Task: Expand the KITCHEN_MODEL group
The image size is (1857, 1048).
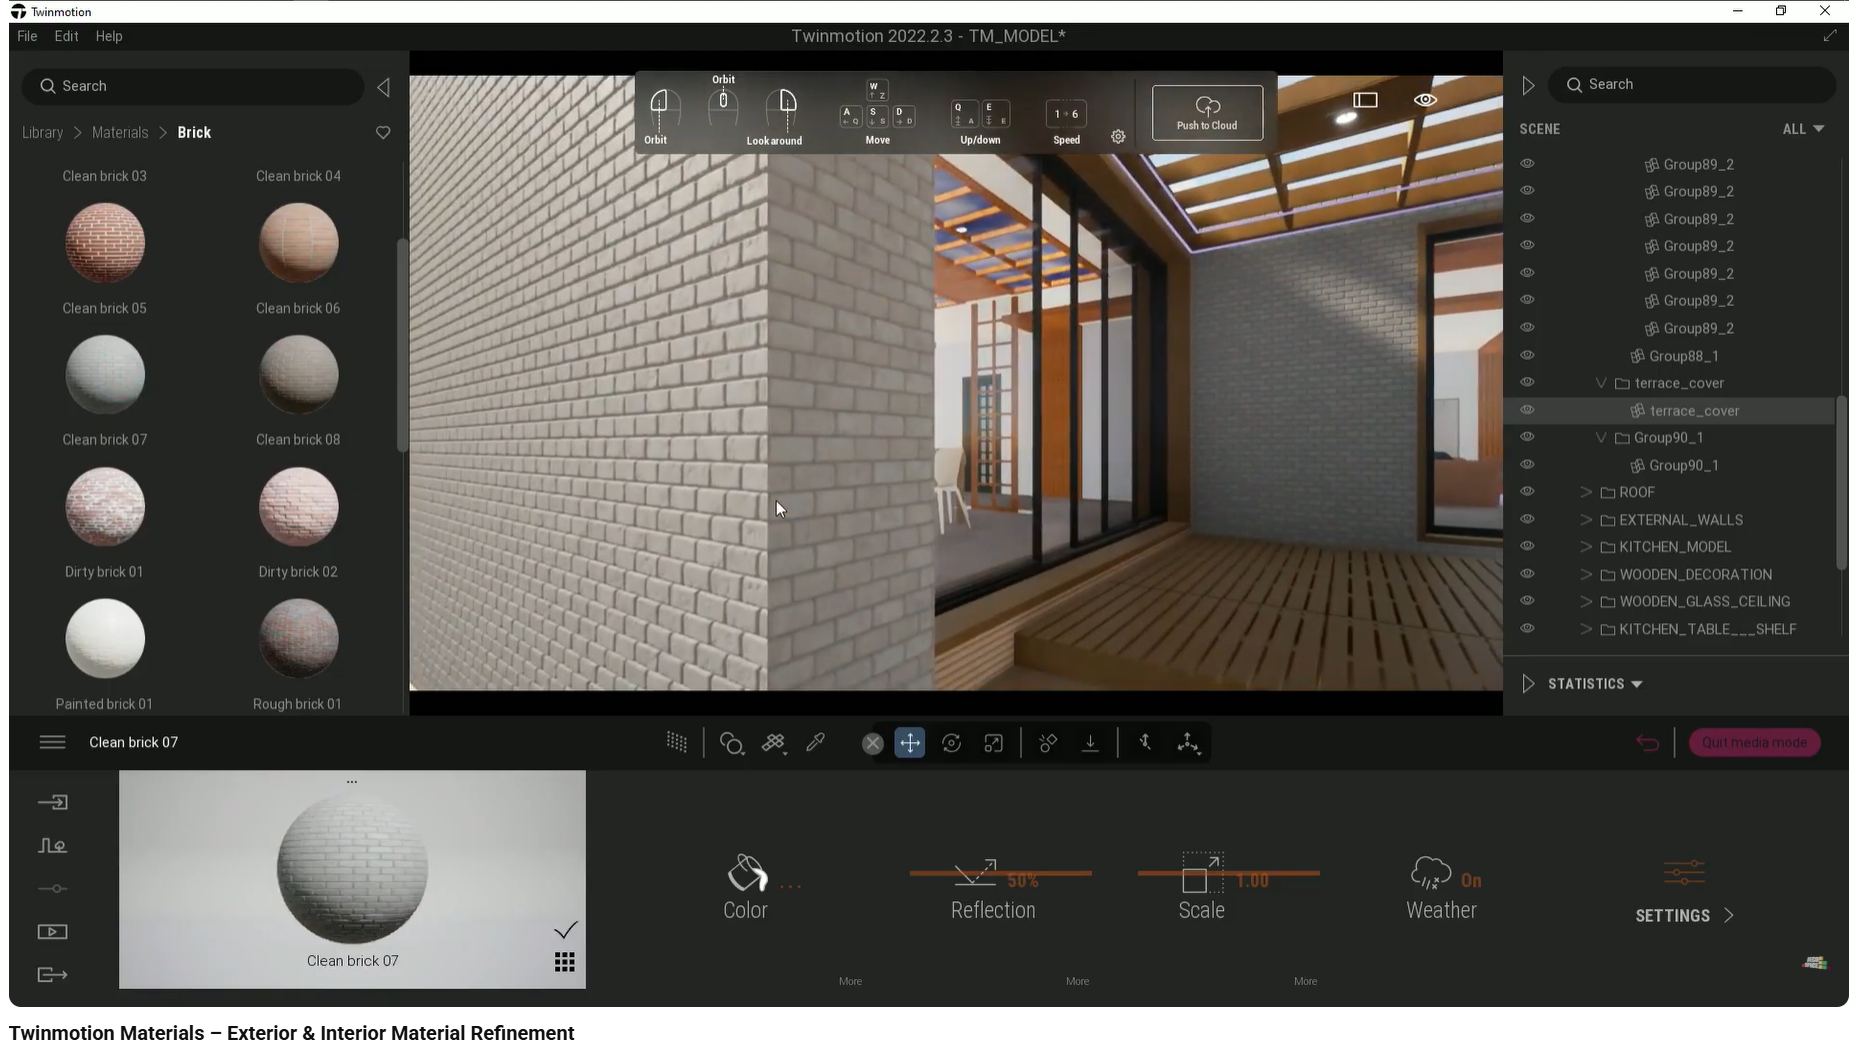Action: 1586,547
